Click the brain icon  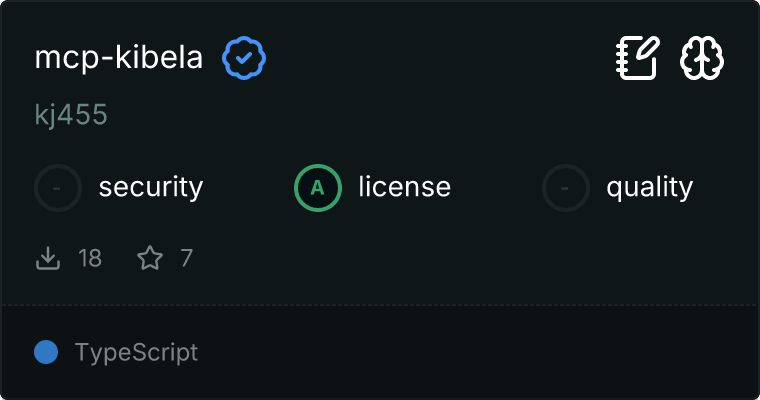click(x=702, y=58)
